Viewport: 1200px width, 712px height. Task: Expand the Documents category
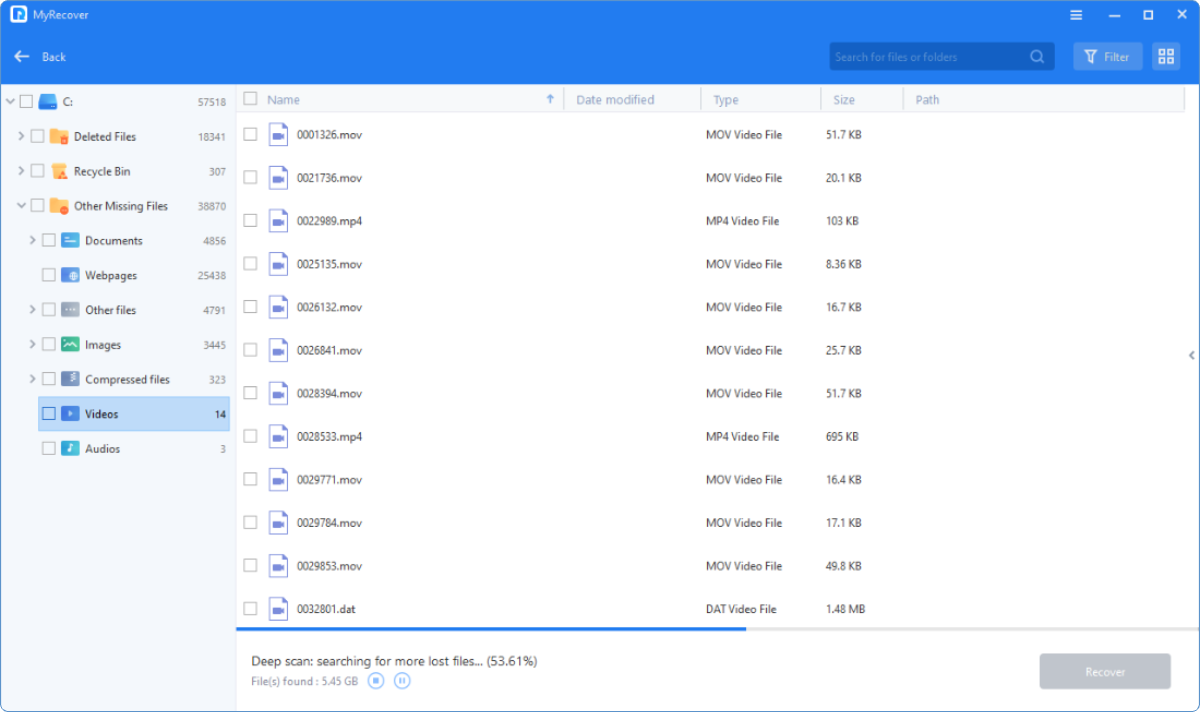33,240
